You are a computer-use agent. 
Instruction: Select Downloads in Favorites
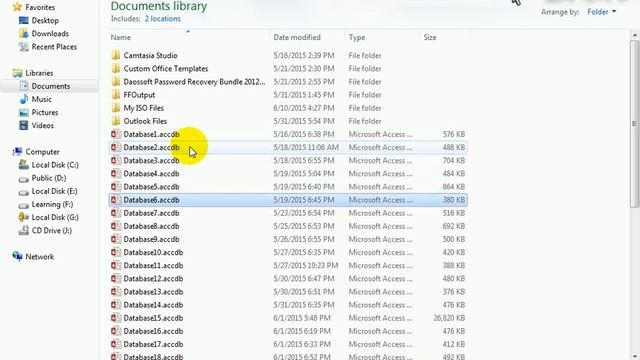click(x=50, y=33)
